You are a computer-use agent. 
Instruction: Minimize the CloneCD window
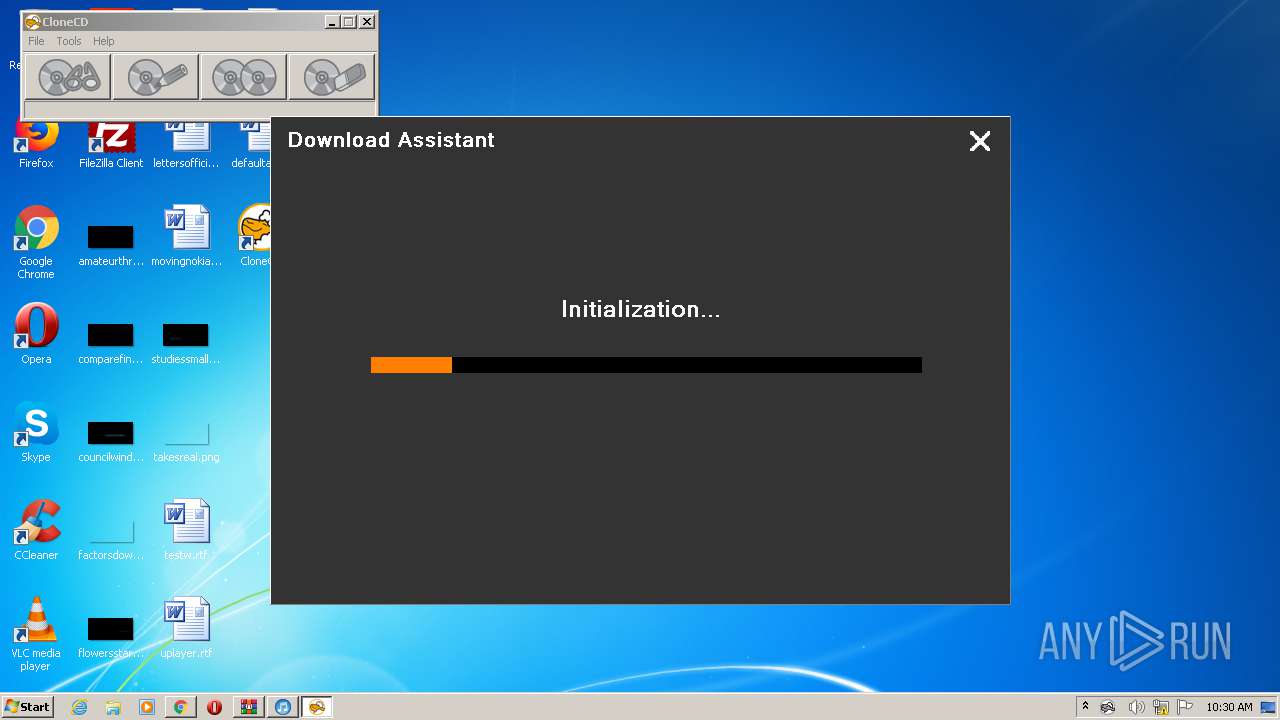pos(332,21)
